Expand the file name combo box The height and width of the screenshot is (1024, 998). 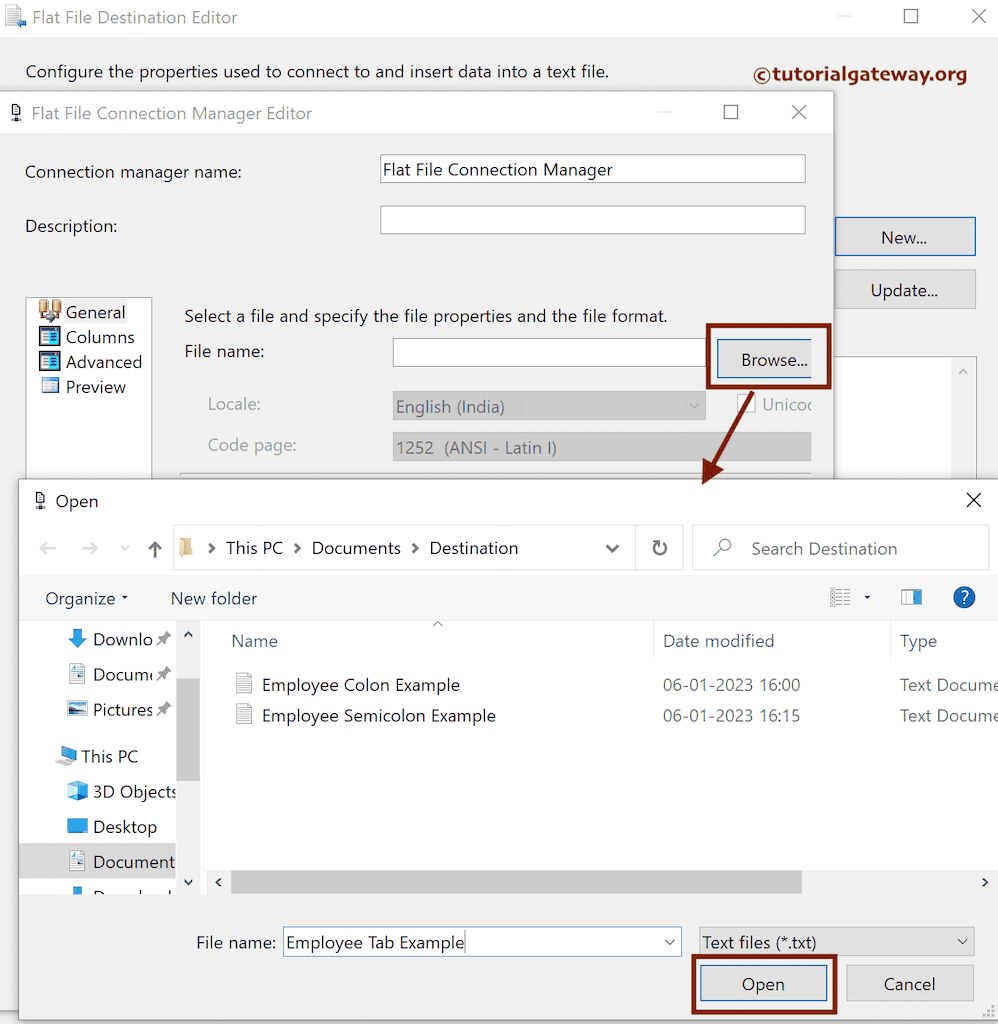(x=668, y=941)
